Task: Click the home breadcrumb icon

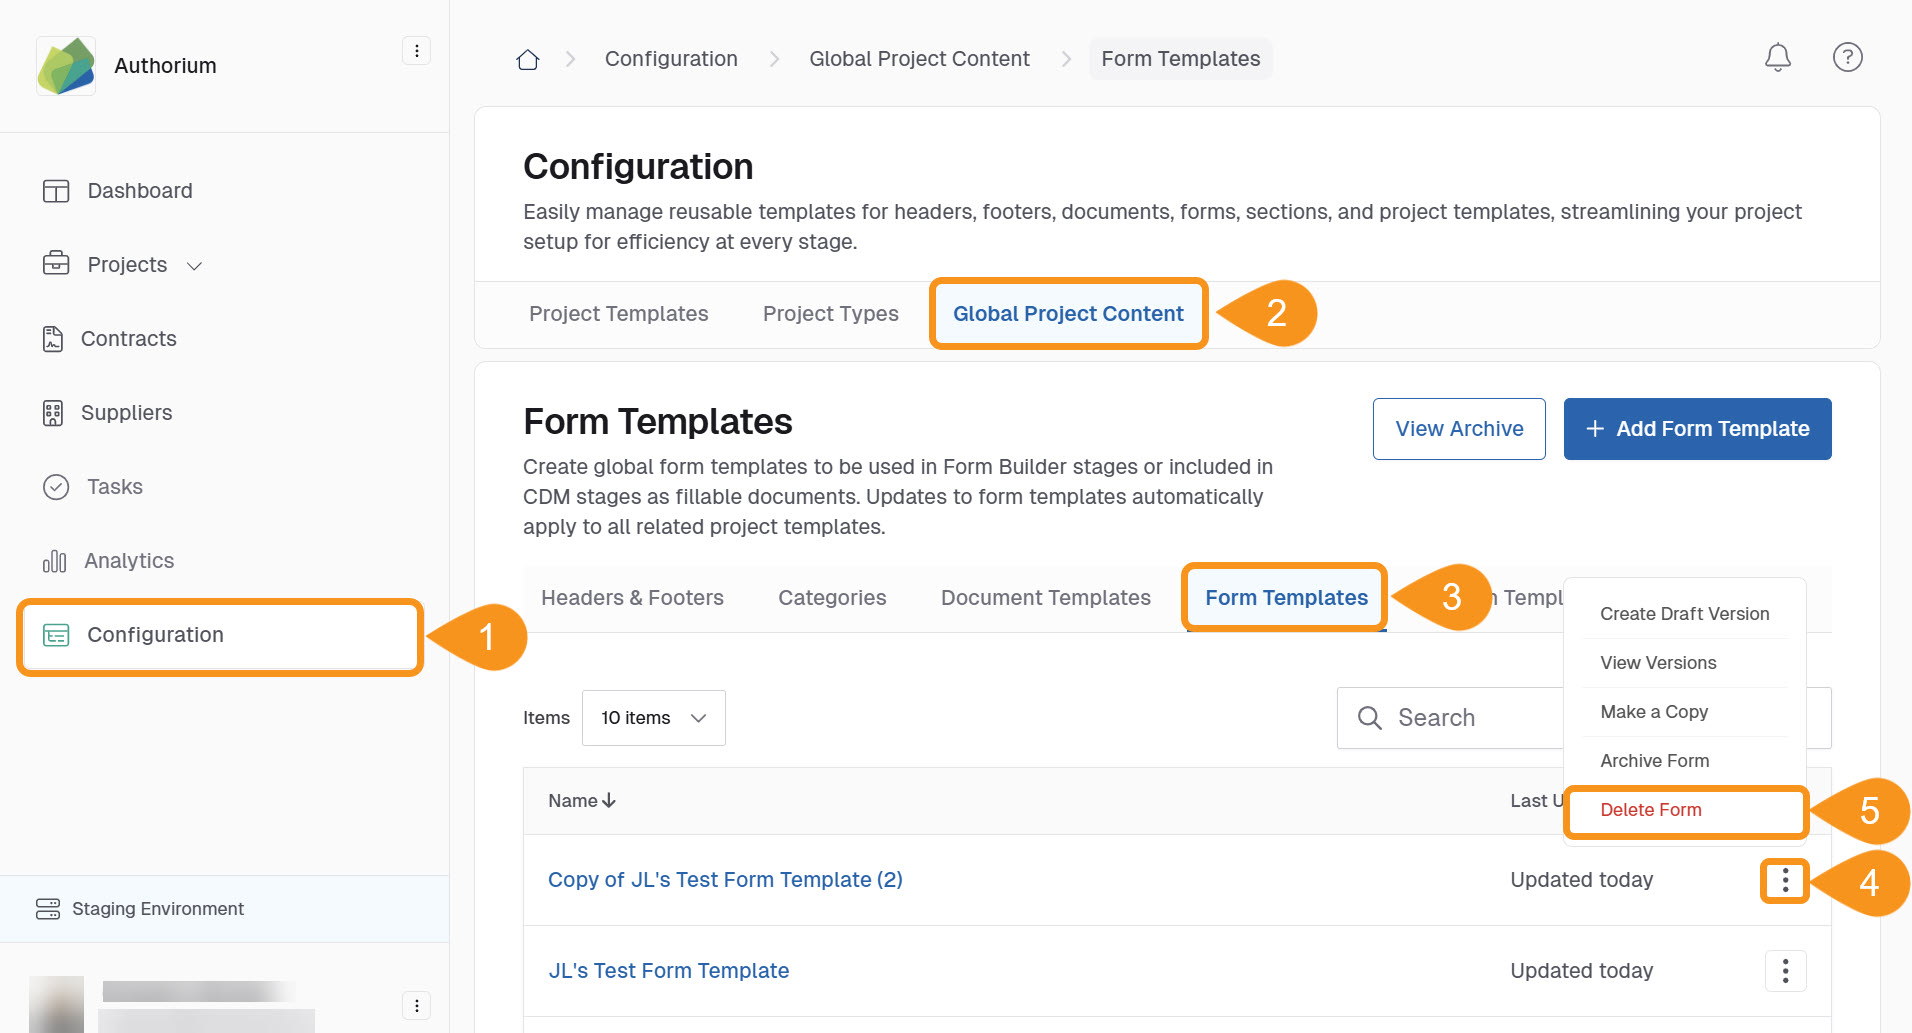Action: [528, 59]
